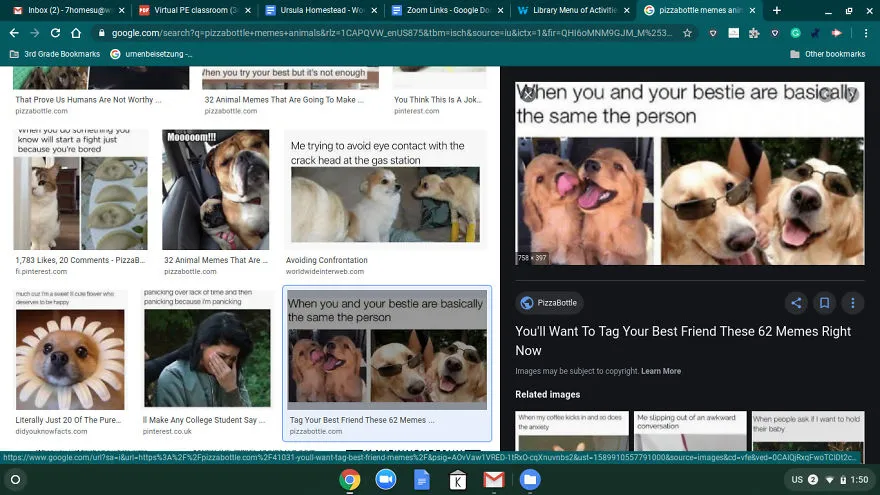Share the previewed image

[796, 303]
